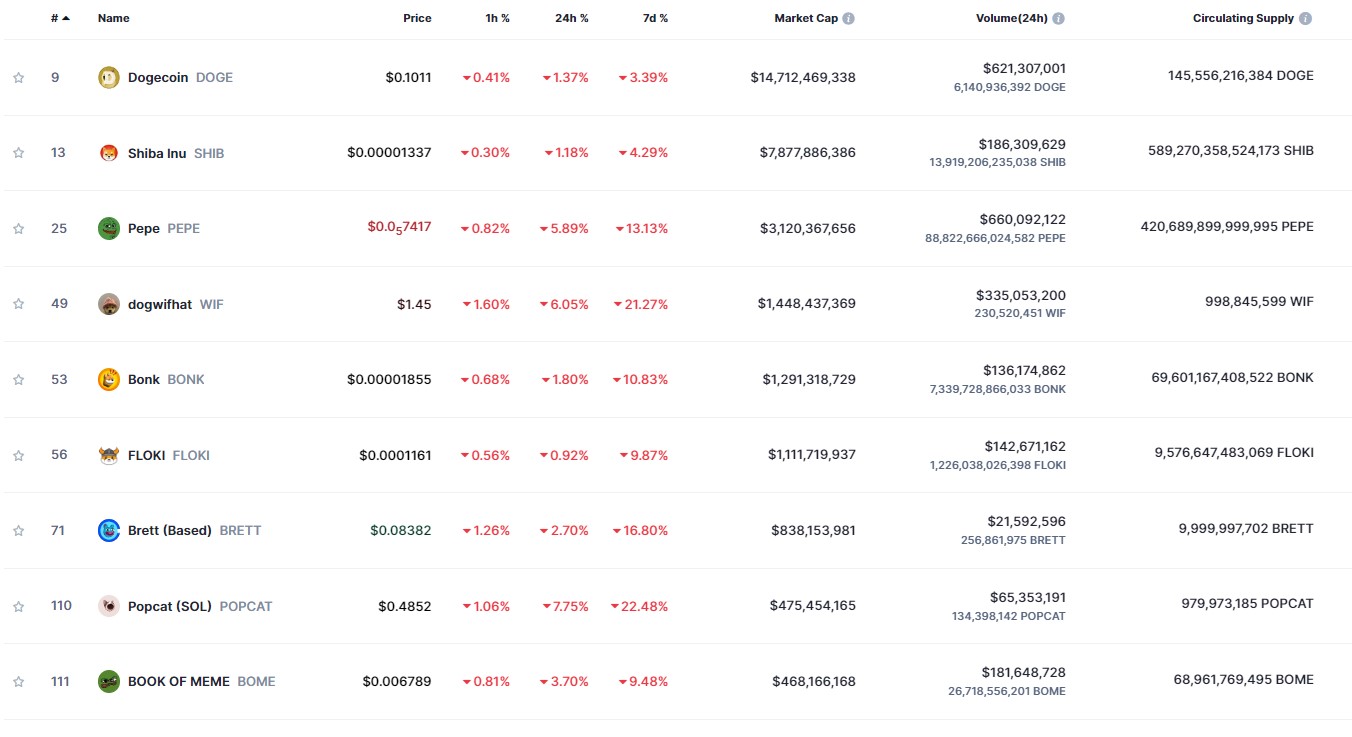Click the Circulating Supply info icon
Image resolution: width=1352 pixels, height=737 pixels.
(1305, 18)
